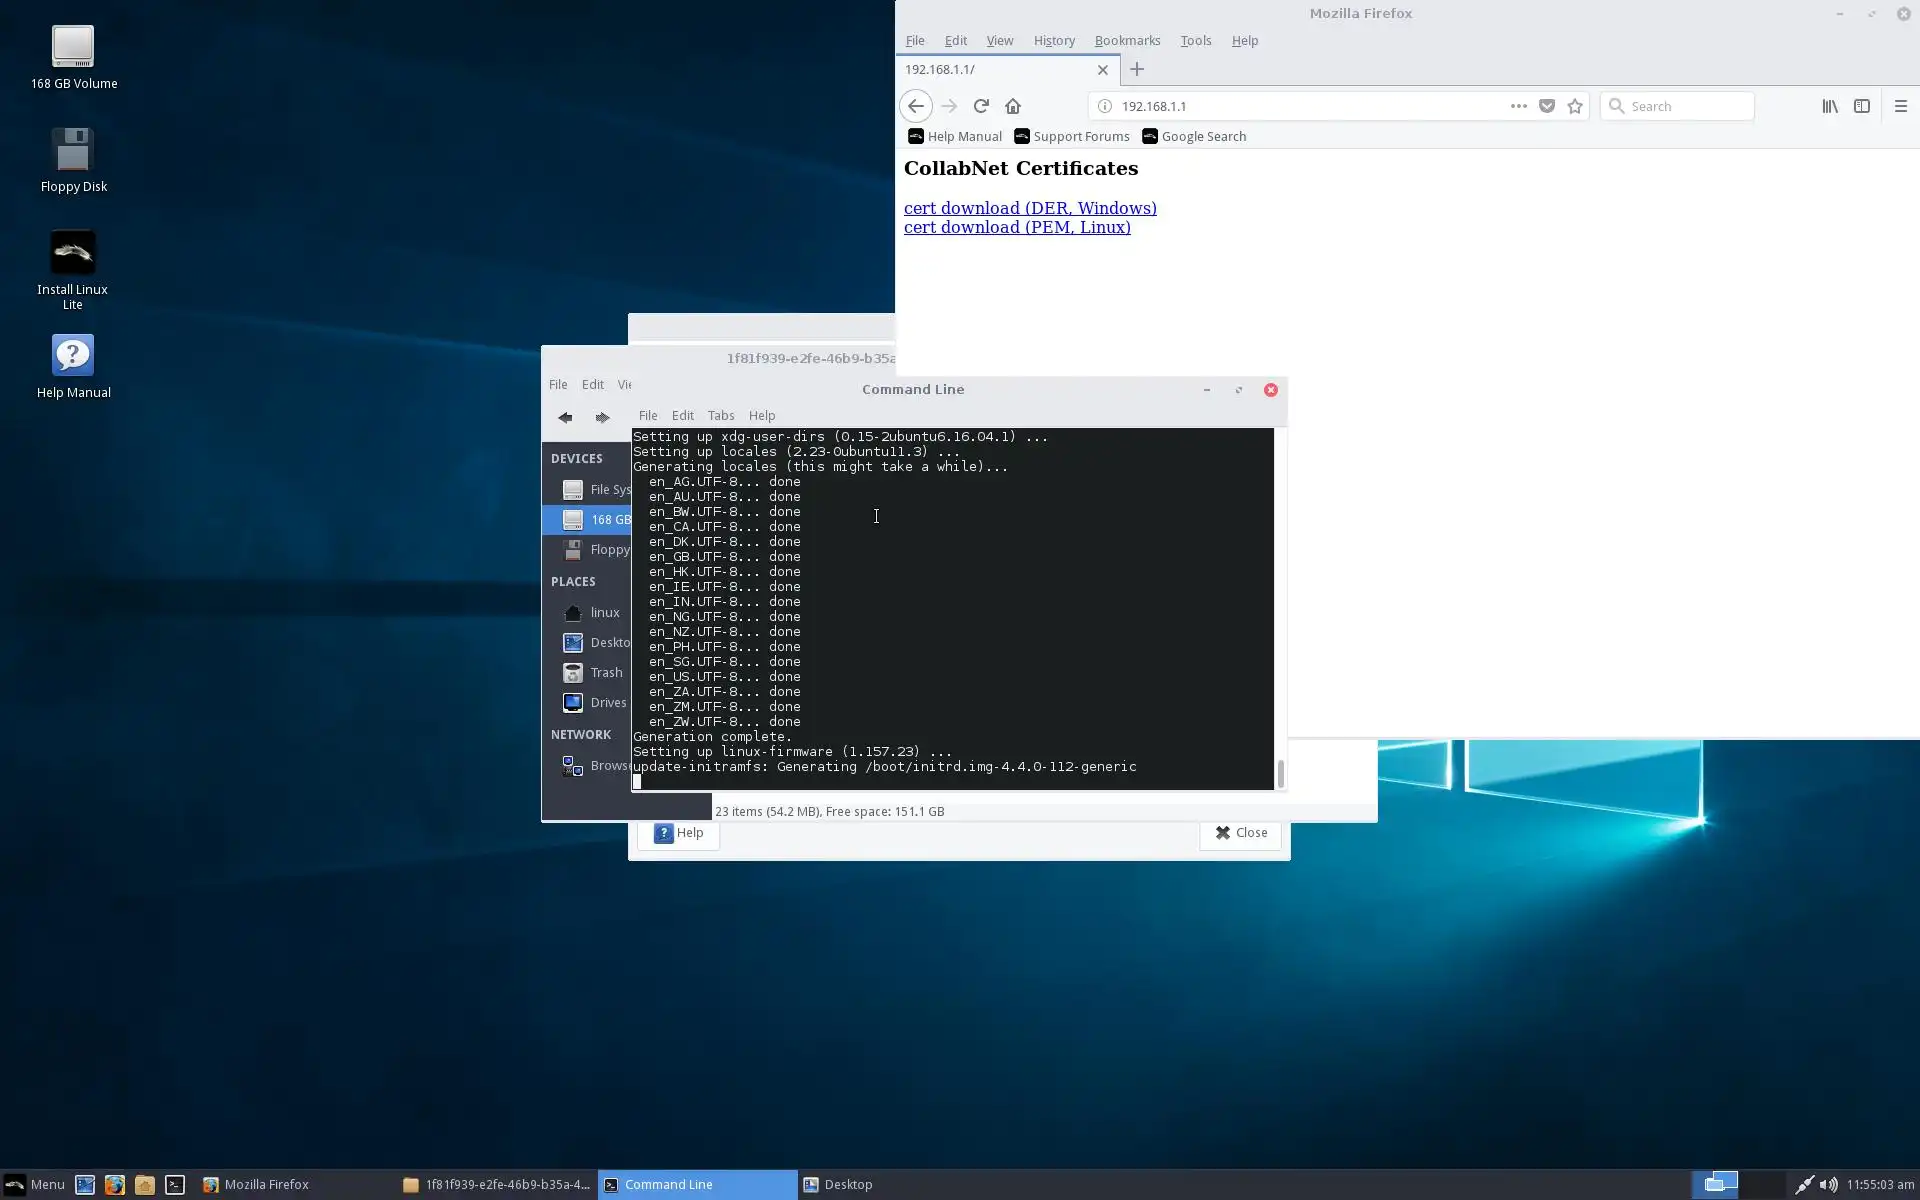The image size is (1920, 1200).
Task: Open a new Firefox tab
Action: [x=1136, y=70]
